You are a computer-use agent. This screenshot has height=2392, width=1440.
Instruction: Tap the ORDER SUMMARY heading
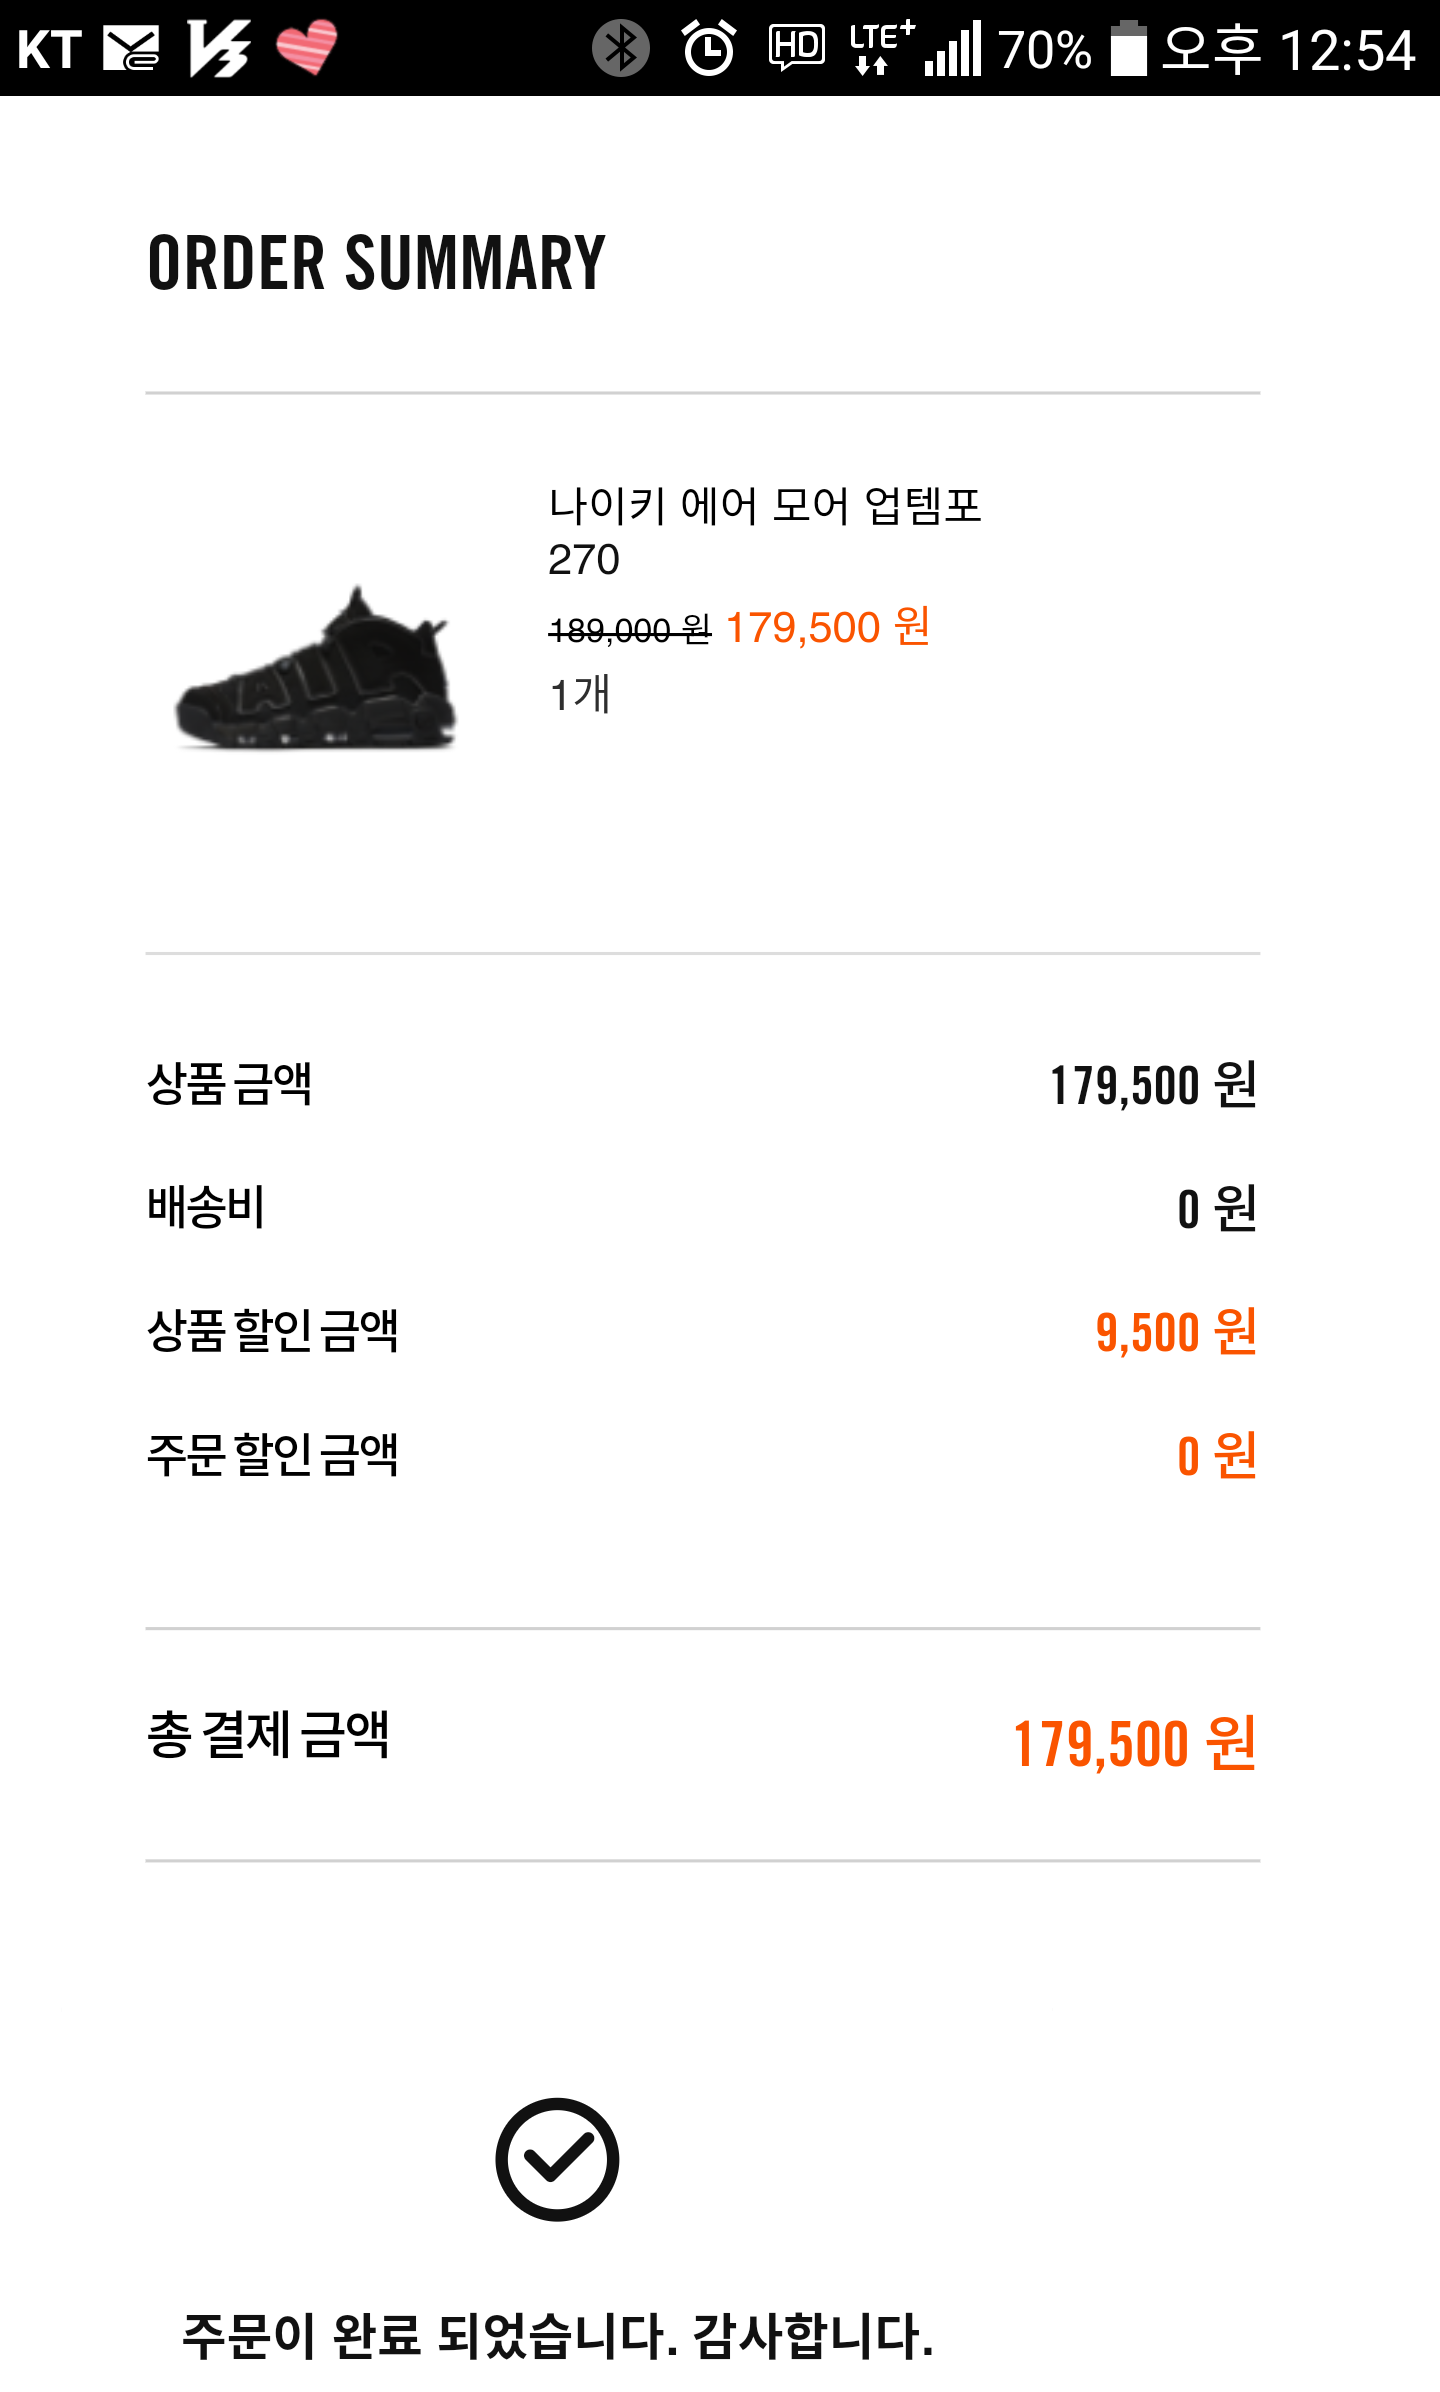pos(376,263)
